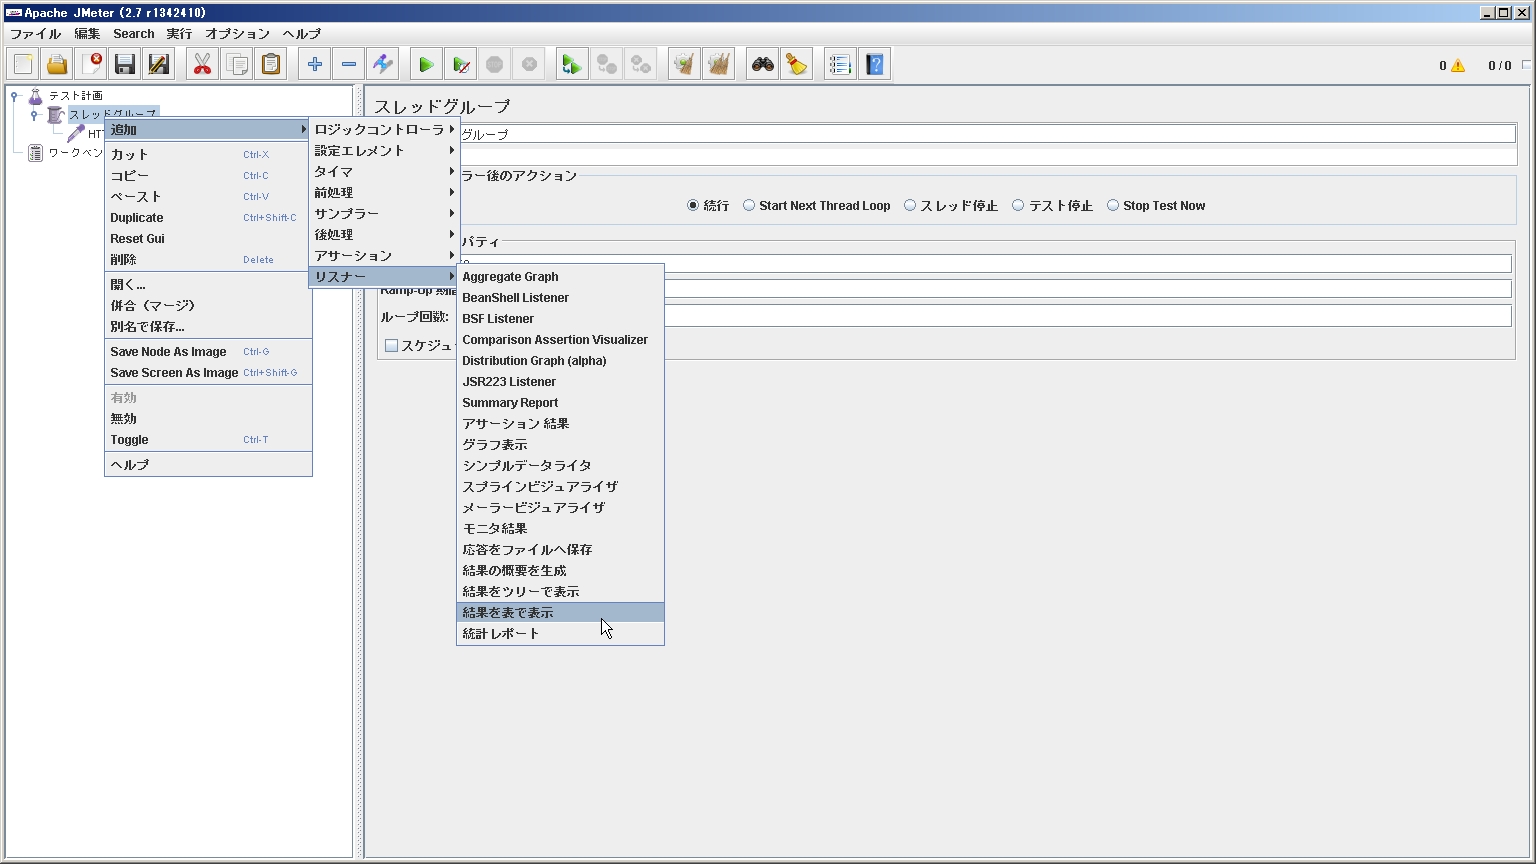
Task: Select テスト計画 in the tree
Action: click(76, 96)
